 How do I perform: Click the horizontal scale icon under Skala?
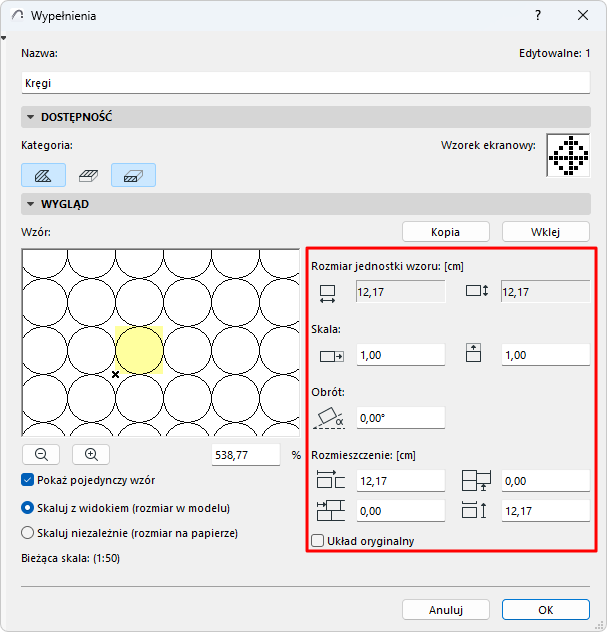pyautogui.click(x=331, y=356)
